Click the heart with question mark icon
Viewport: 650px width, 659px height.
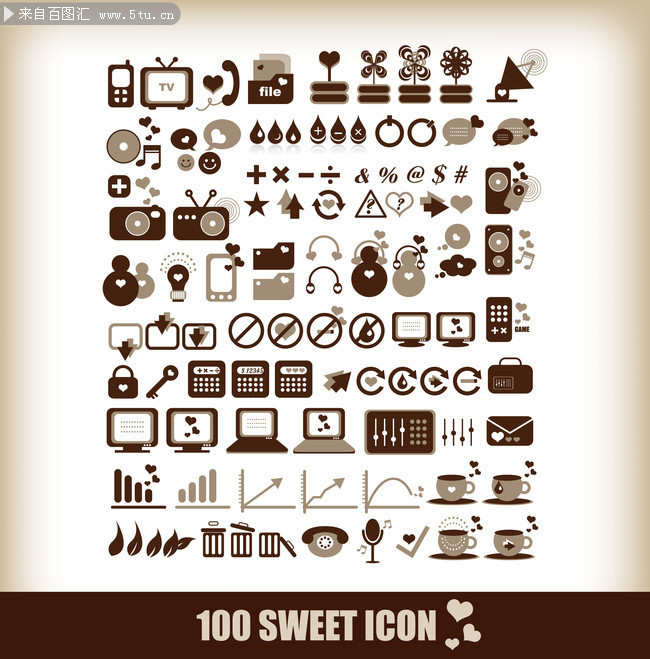click(400, 204)
